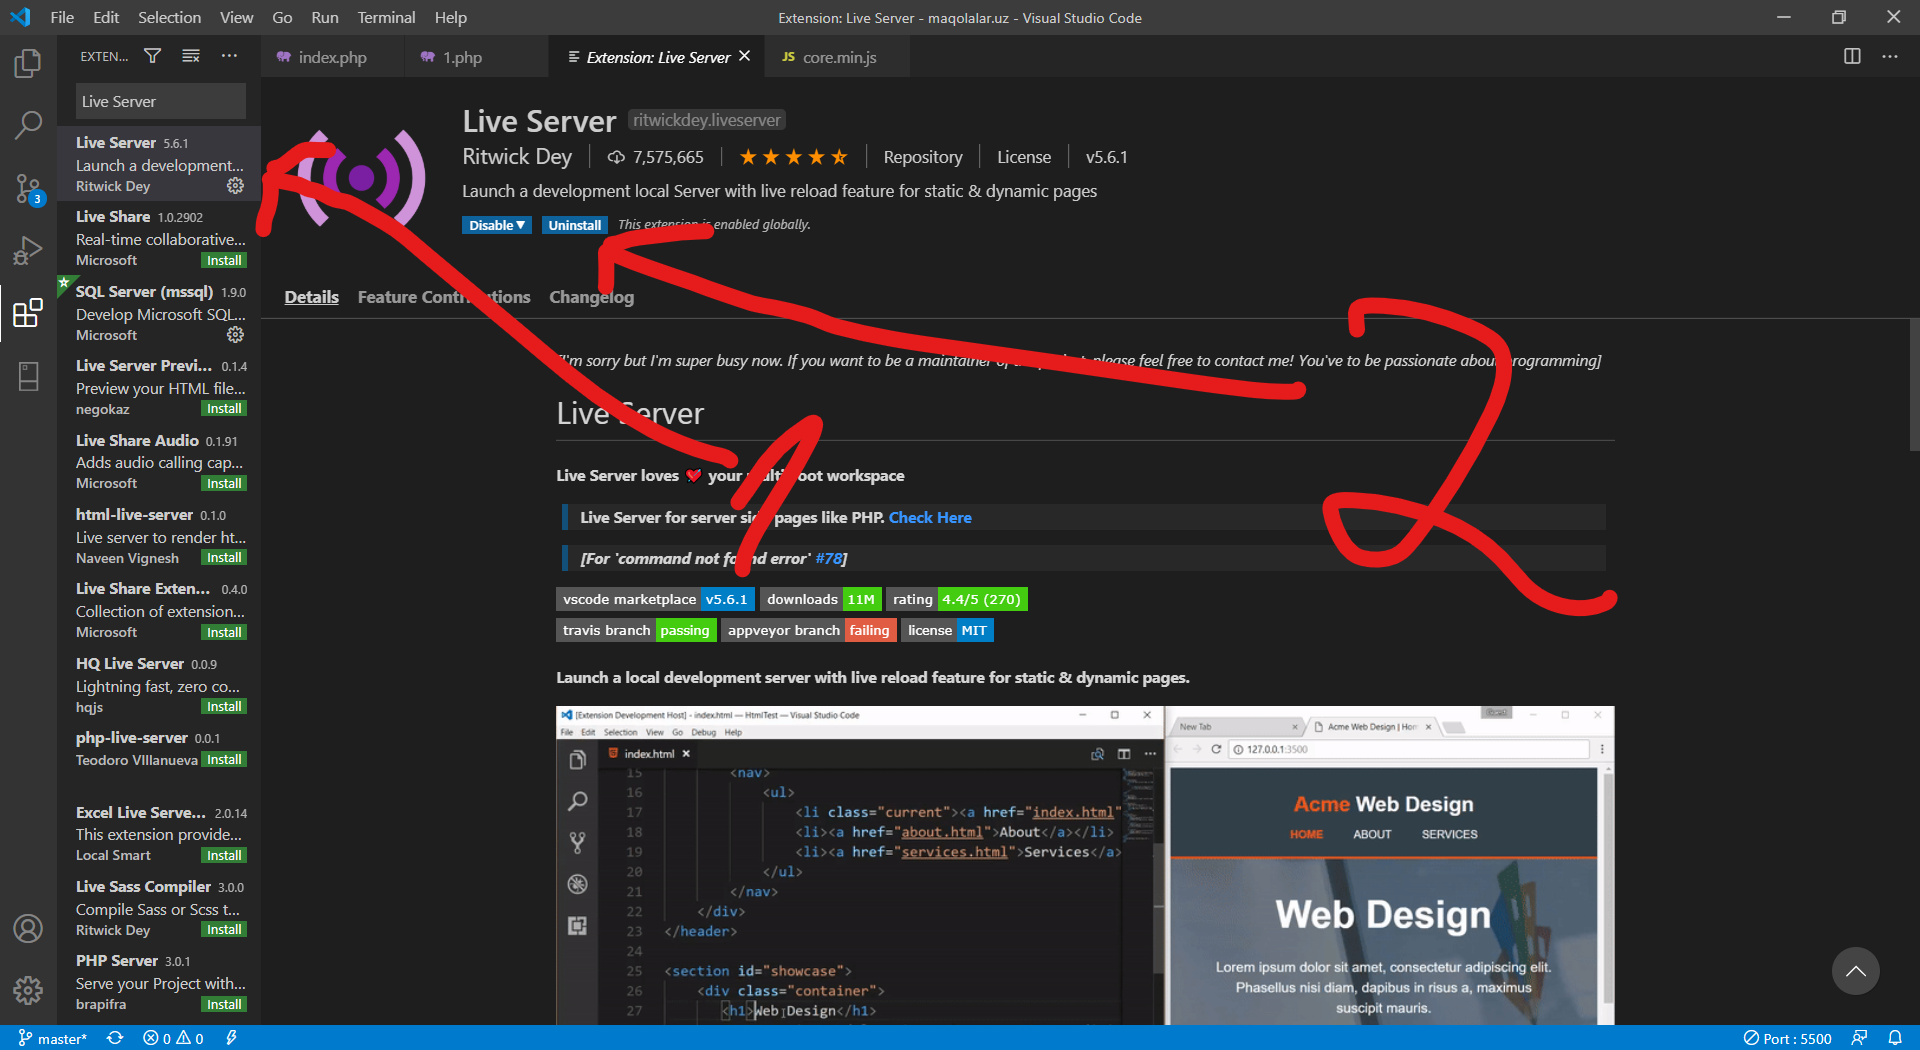Open editor more actions ellipsis

click(x=1889, y=56)
